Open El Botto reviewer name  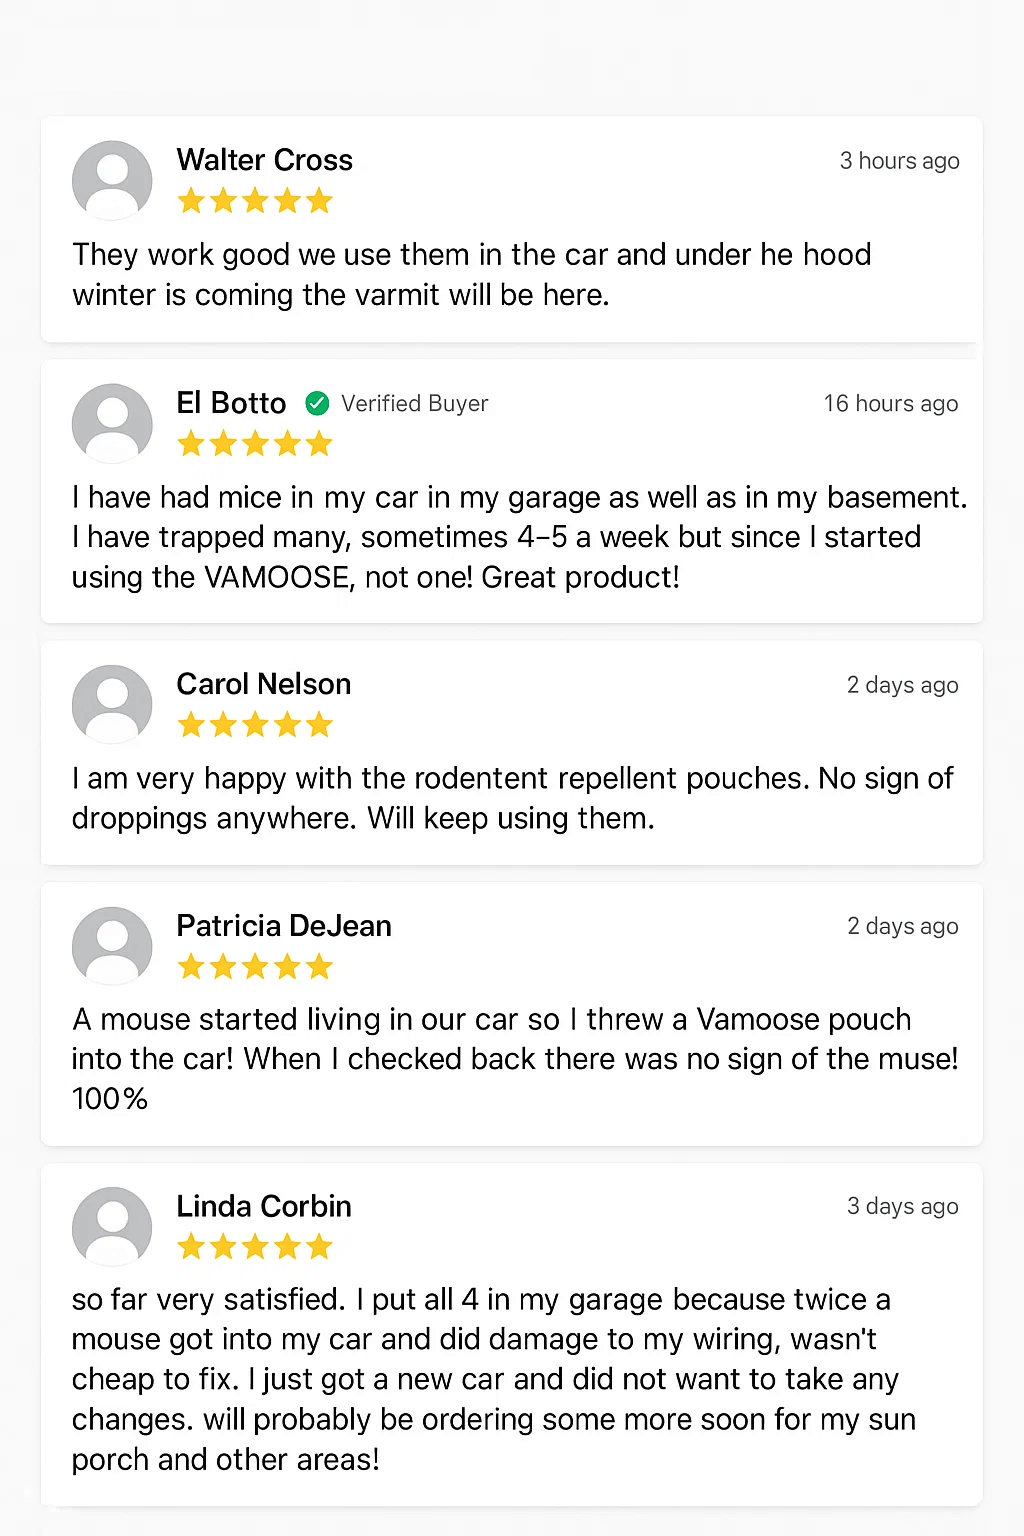(x=231, y=403)
